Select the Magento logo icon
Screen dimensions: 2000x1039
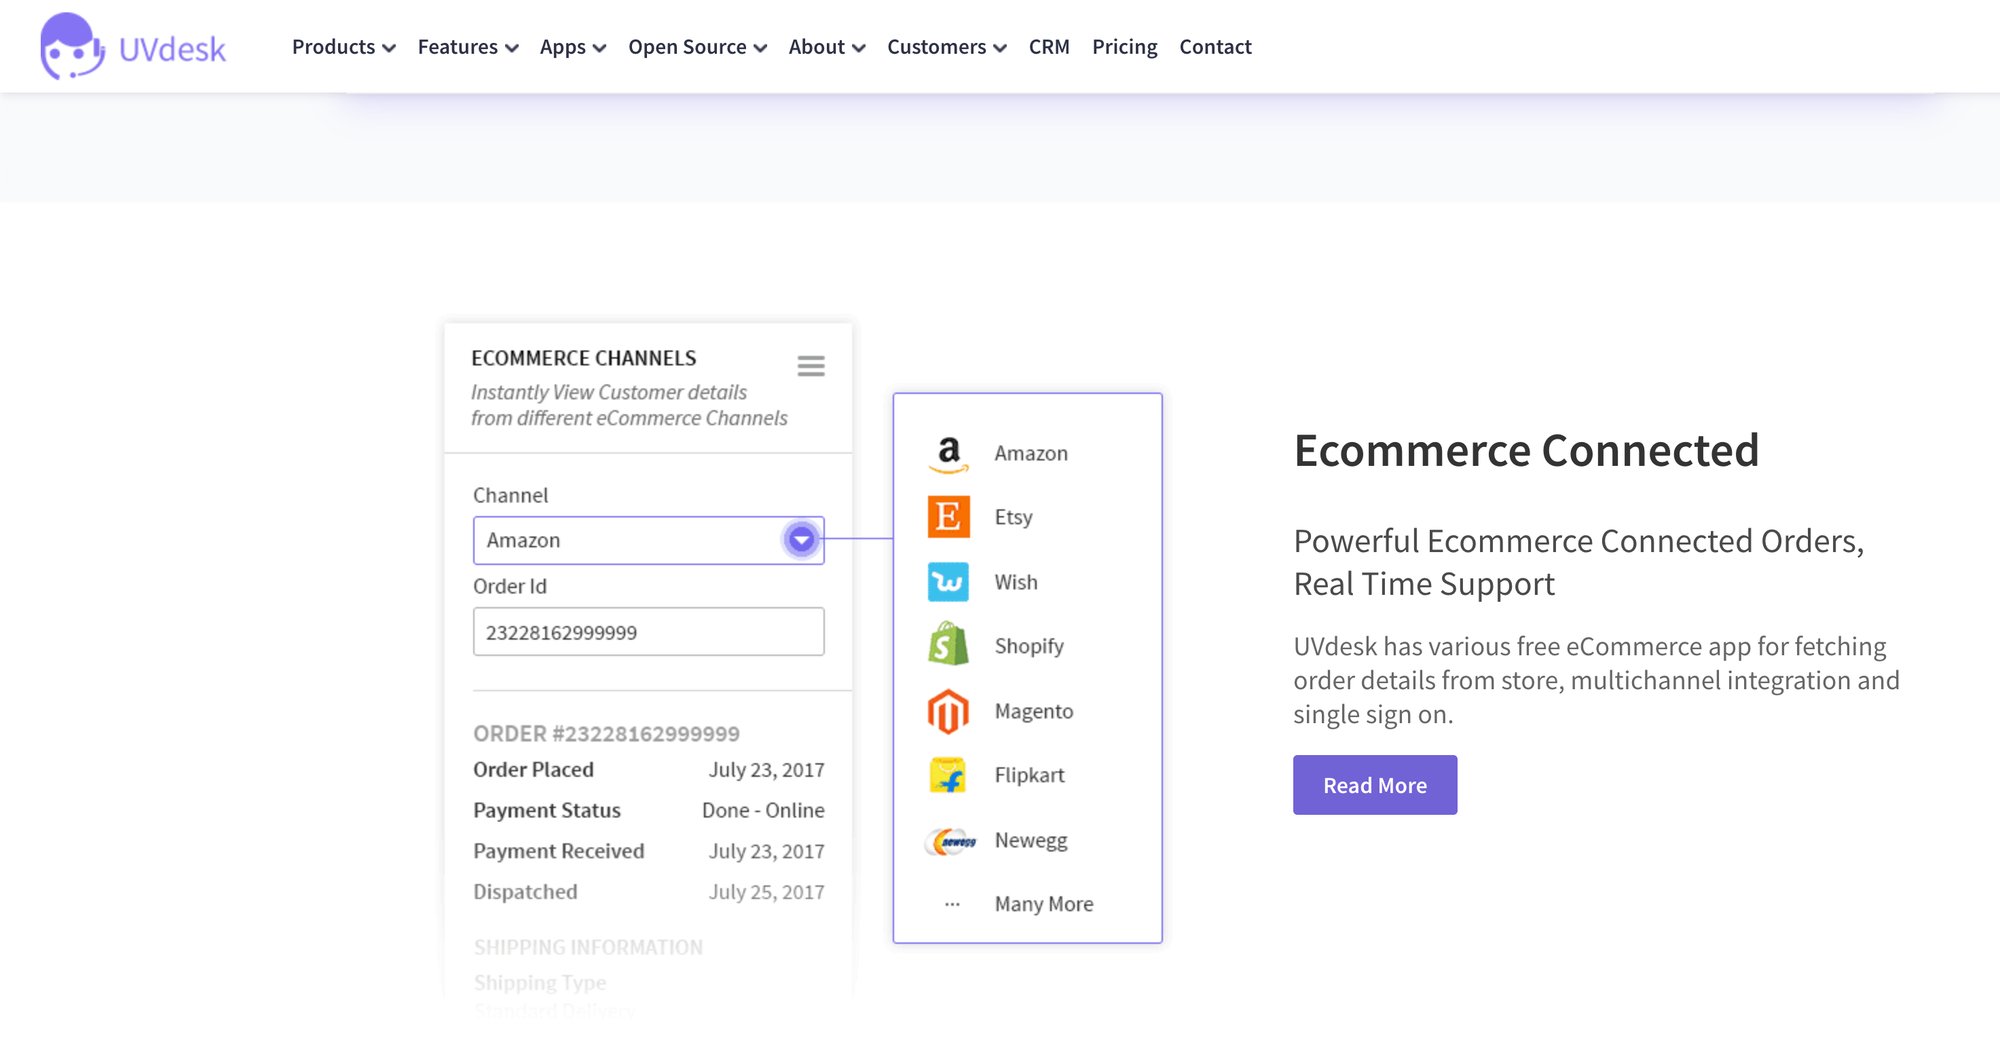pos(948,711)
